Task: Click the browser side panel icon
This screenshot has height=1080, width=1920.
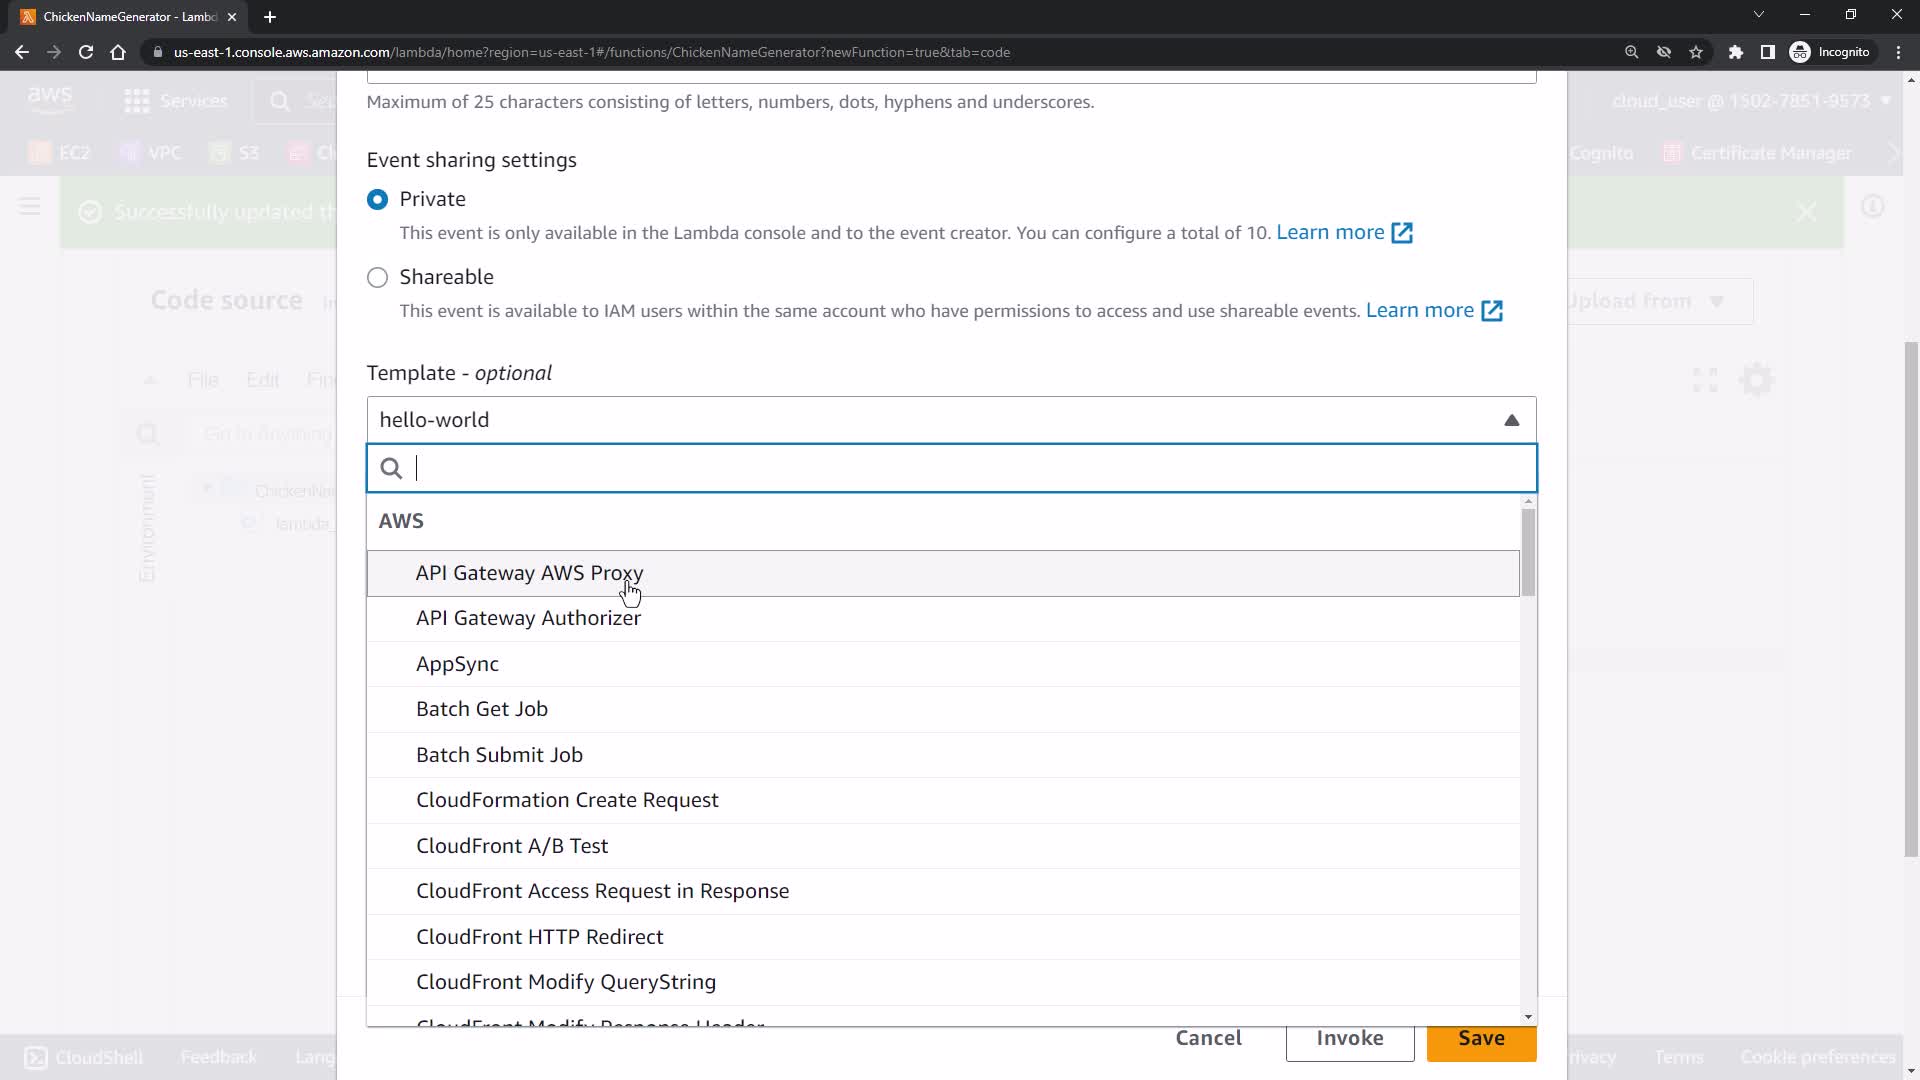Action: pyautogui.click(x=1767, y=52)
